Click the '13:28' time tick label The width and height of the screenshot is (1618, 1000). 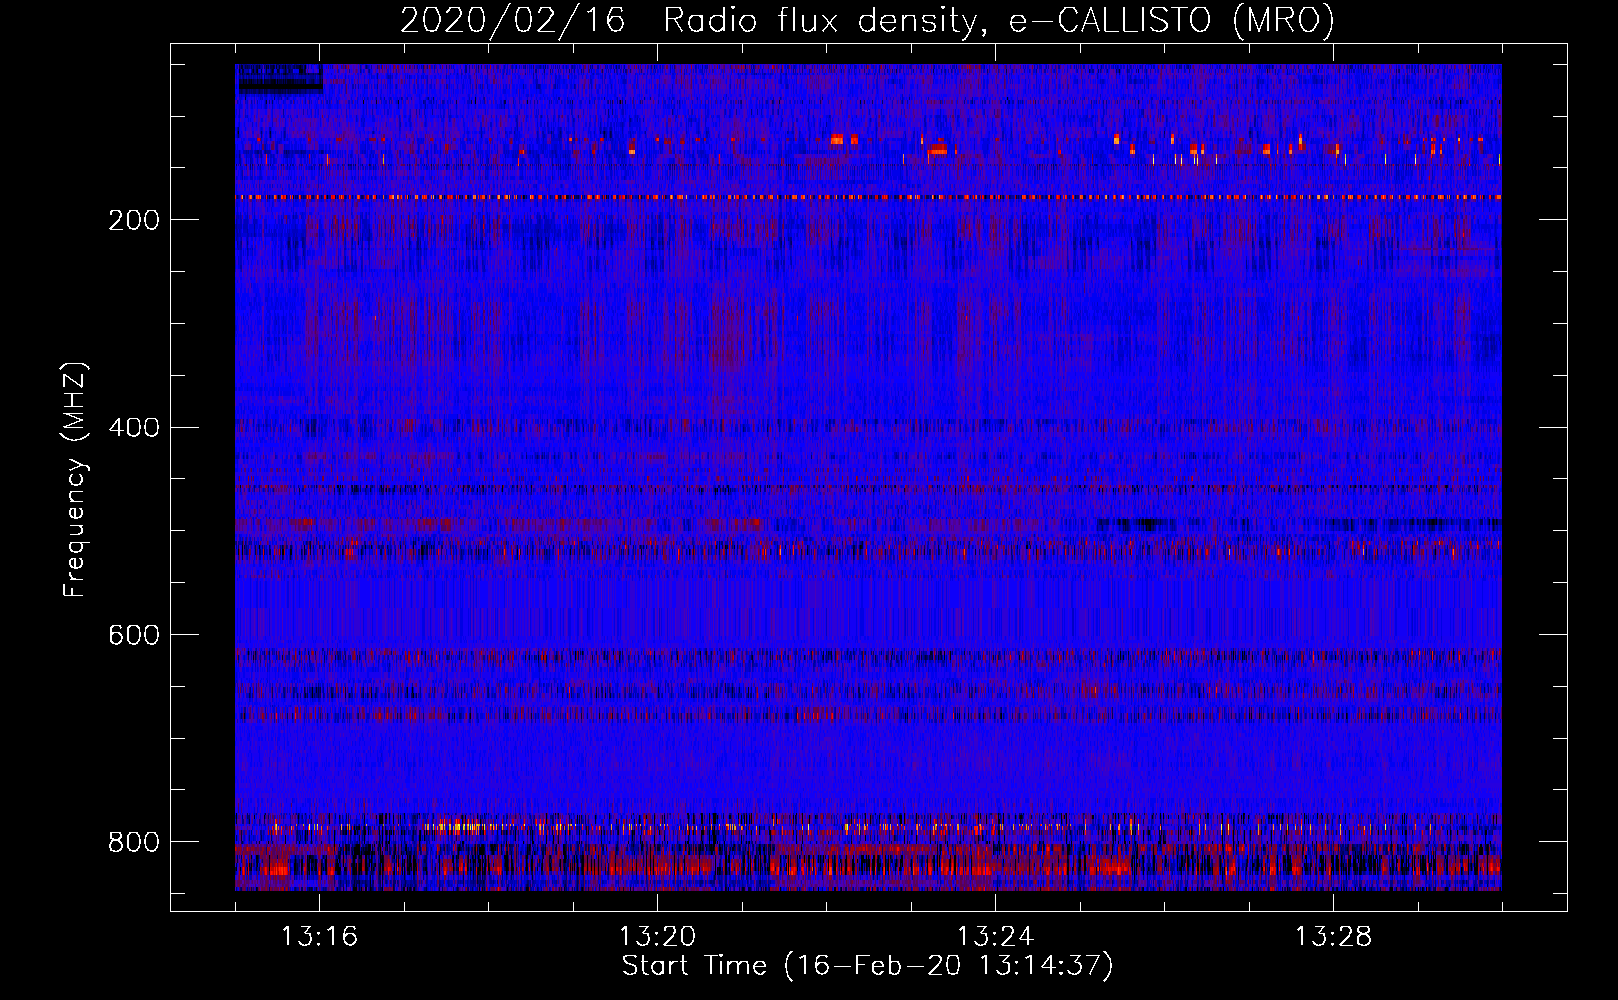1333,937
